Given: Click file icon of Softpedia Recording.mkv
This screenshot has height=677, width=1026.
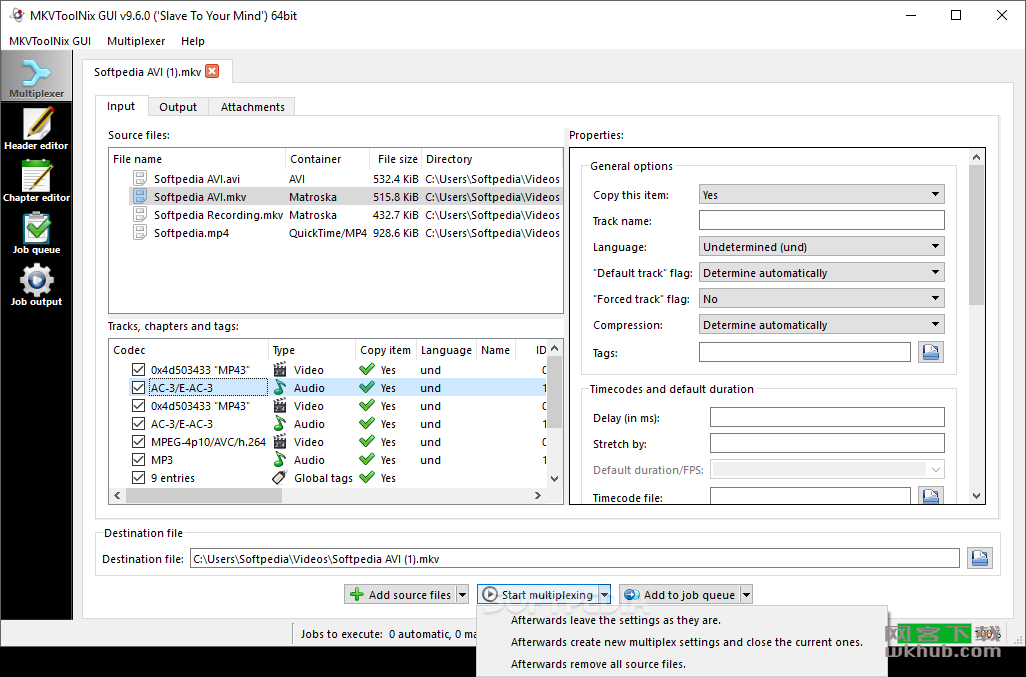Looking at the screenshot, I should pyautogui.click(x=140, y=215).
